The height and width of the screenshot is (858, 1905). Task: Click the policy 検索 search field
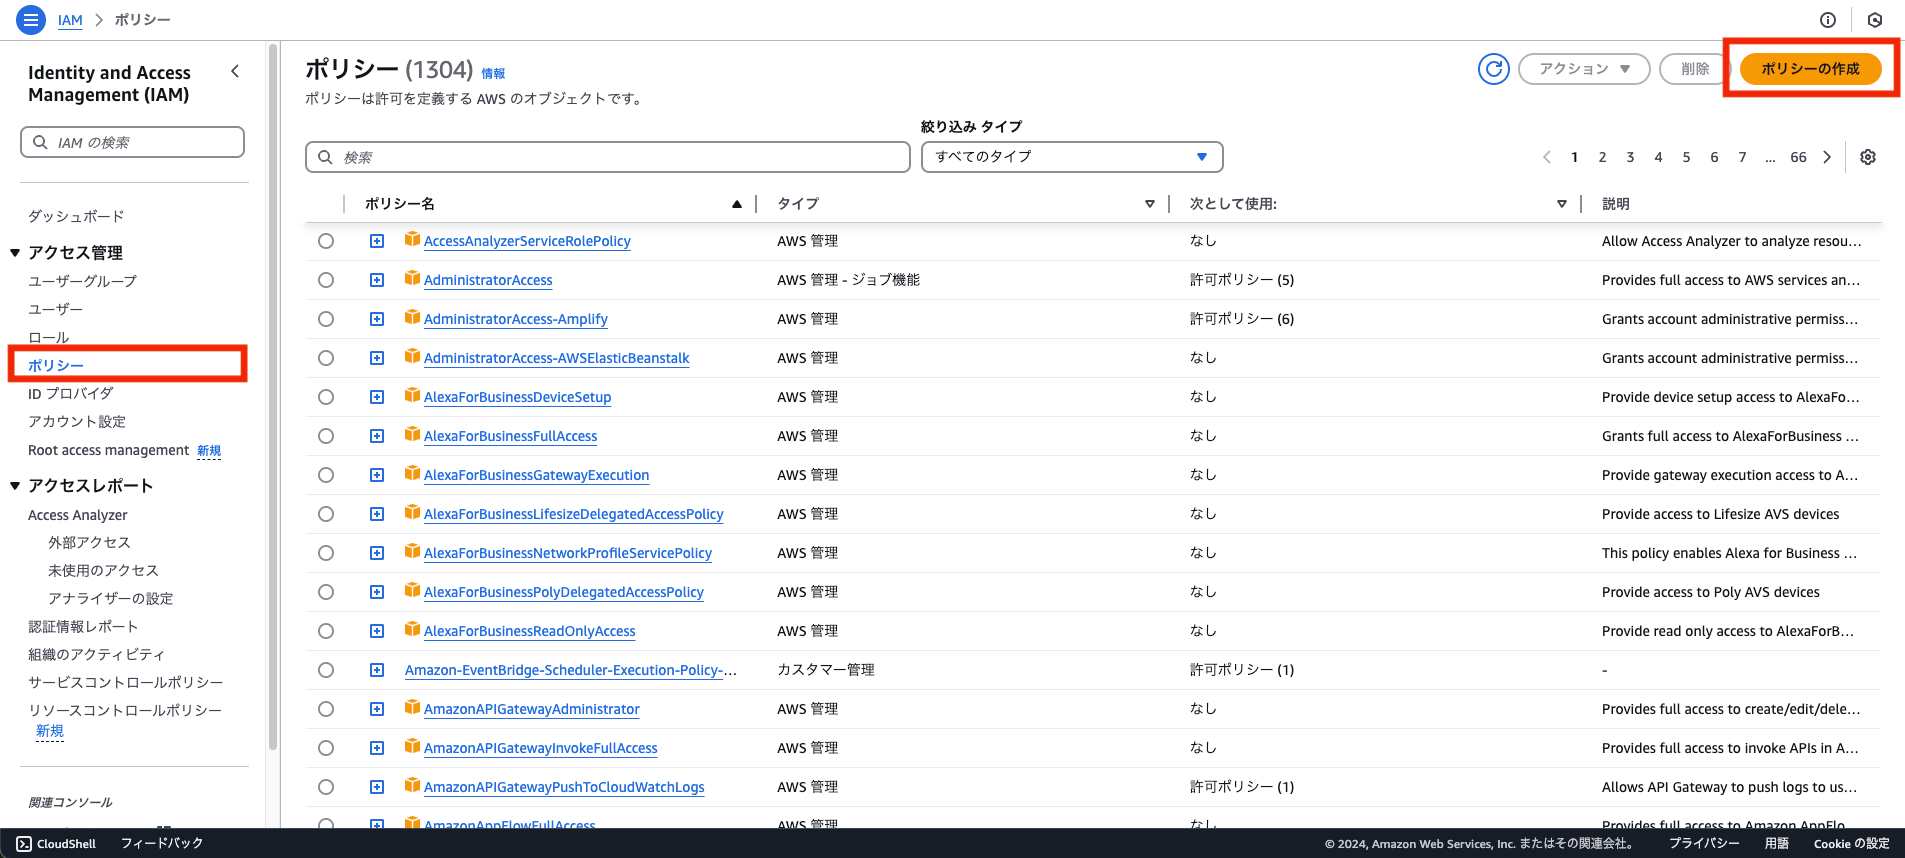tap(607, 157)
